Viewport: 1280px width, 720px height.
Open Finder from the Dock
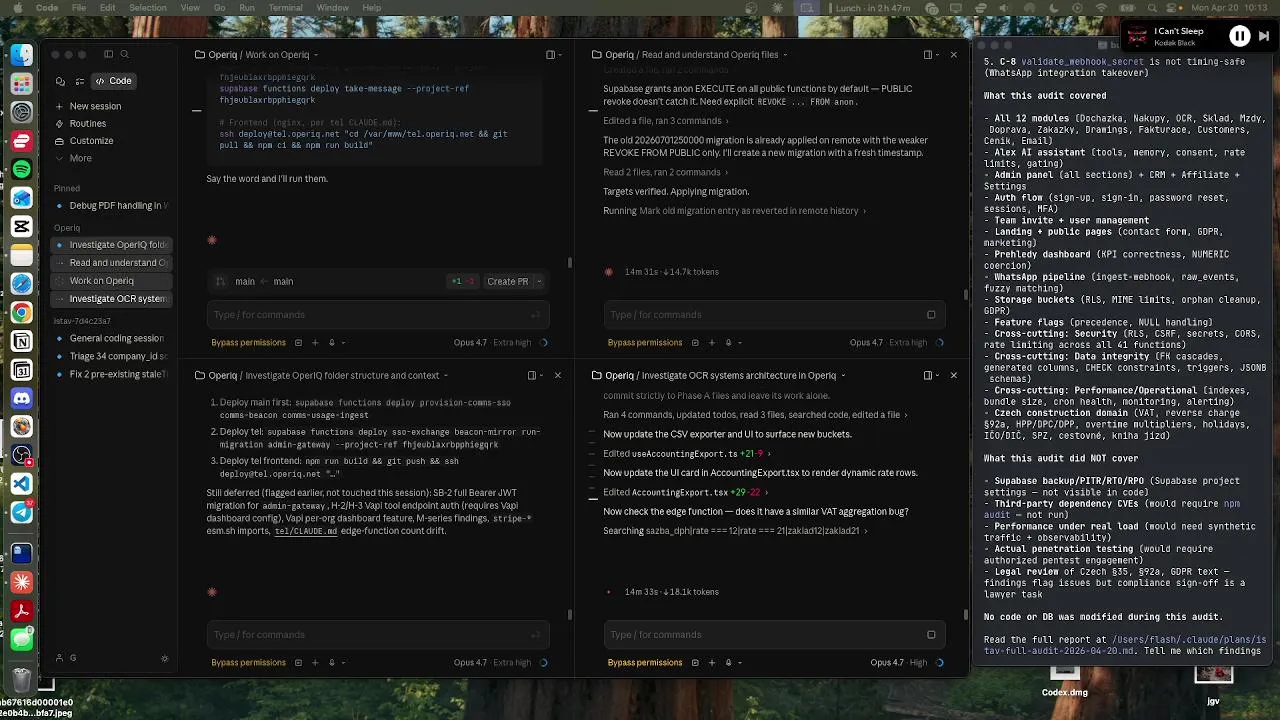21,55
